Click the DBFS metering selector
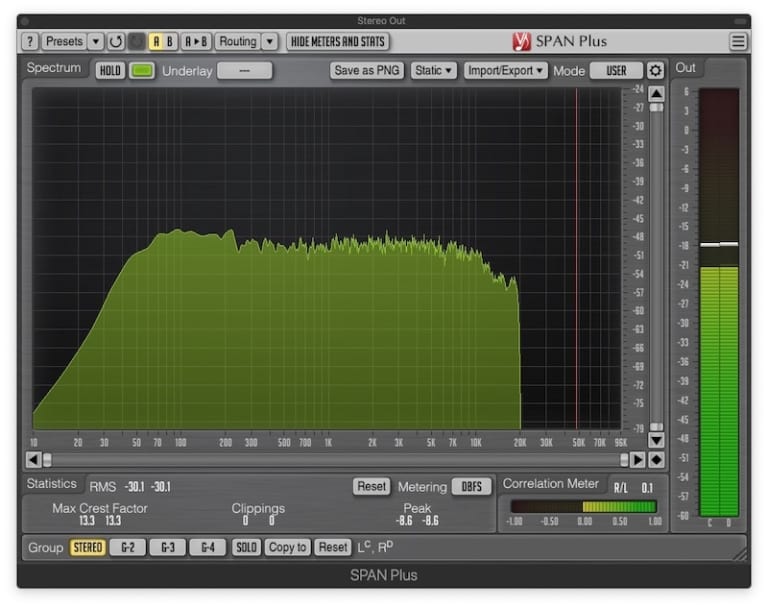This screenshot has height=608, width=768. [470, 487]
